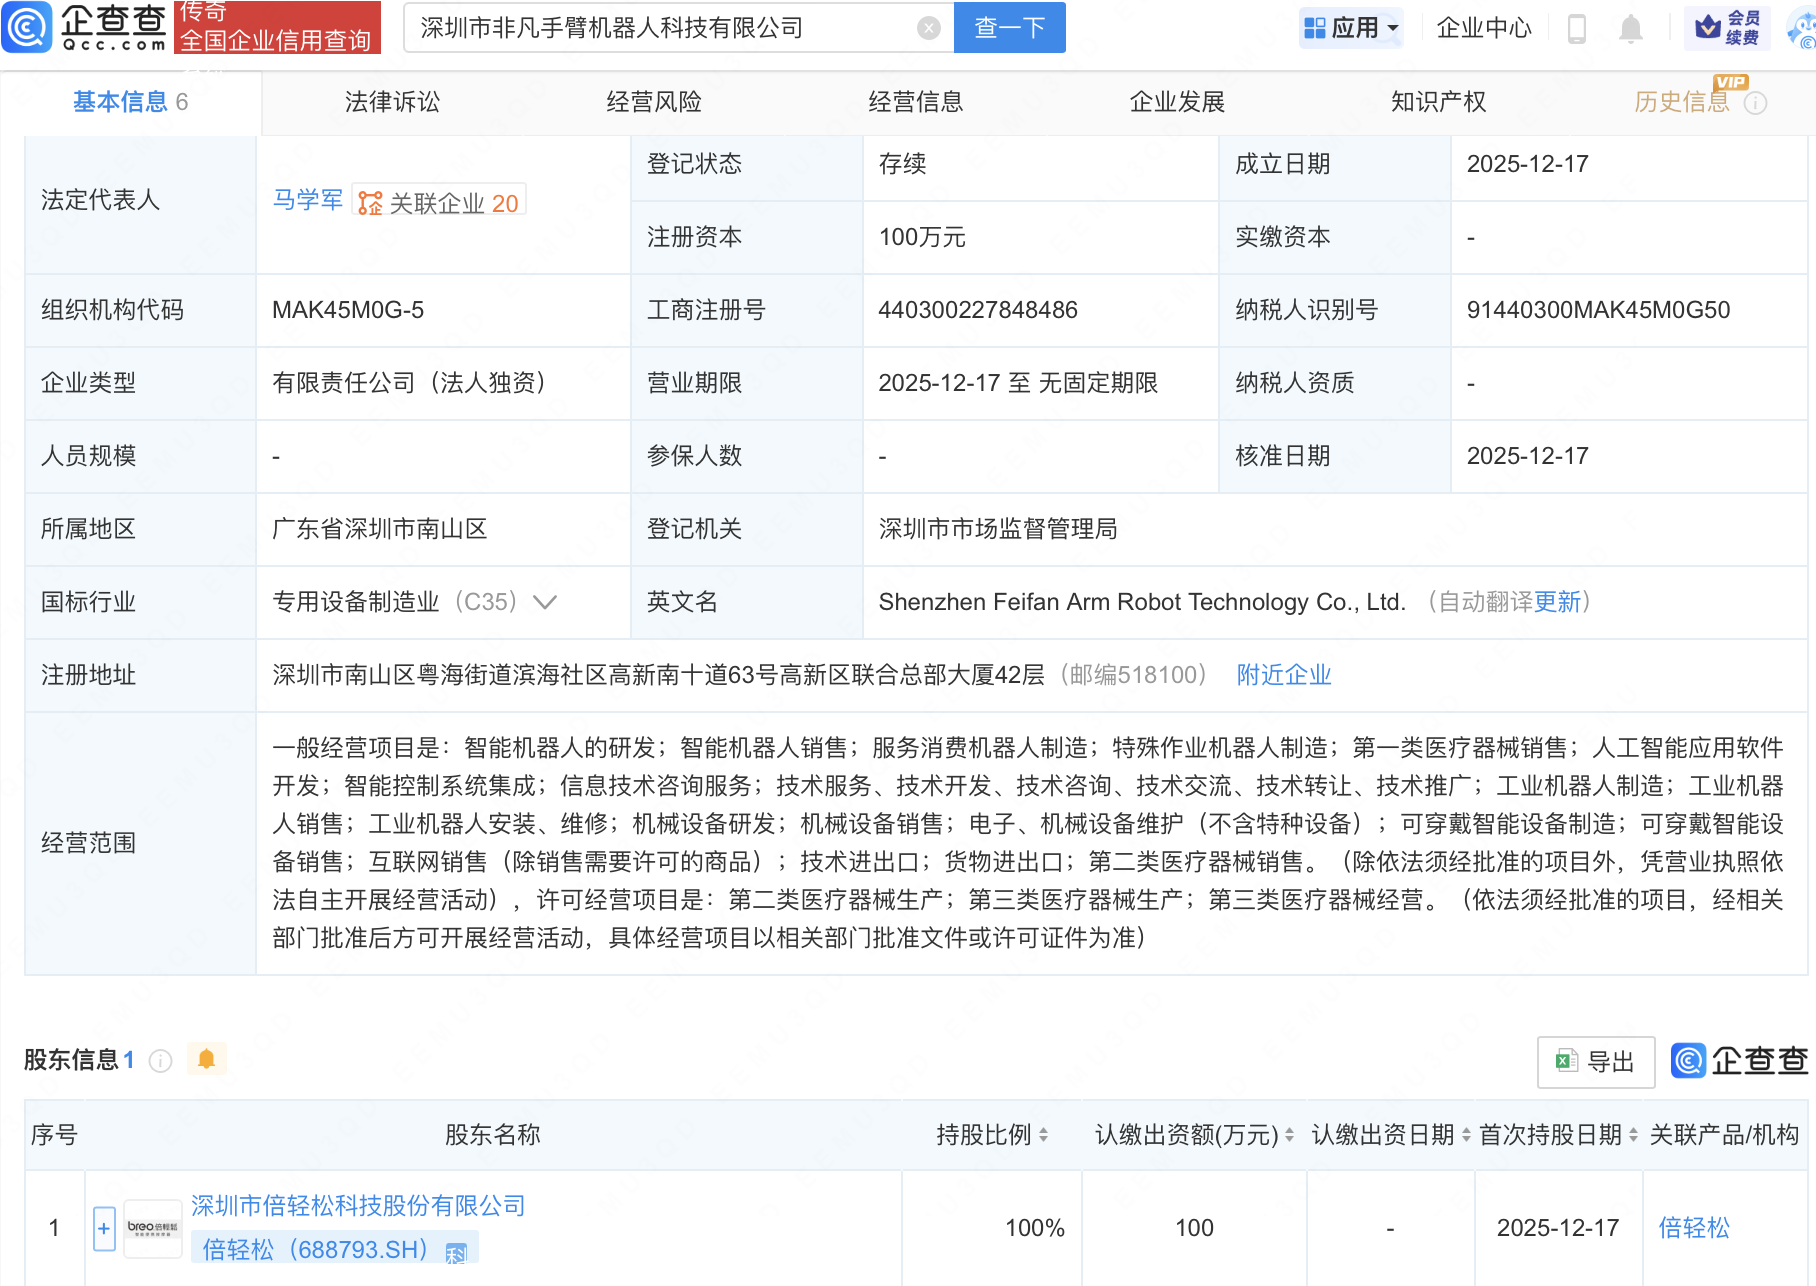Open the 应用 dropdown menu

click(1351, 28)
